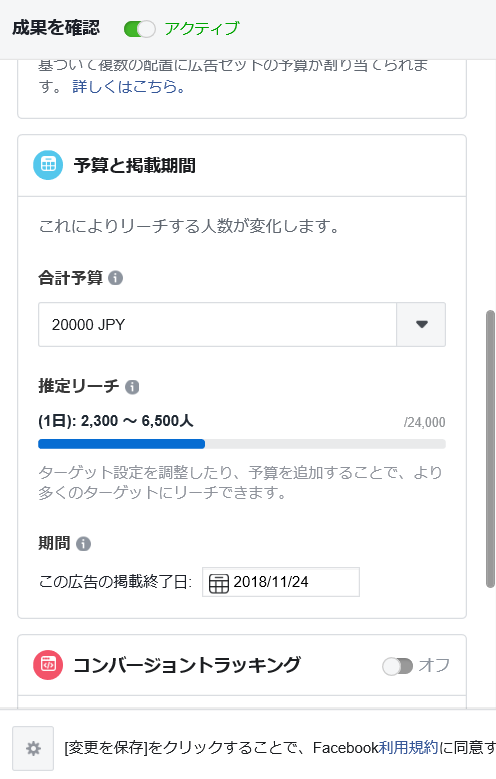Image resolution: width=496 pixels, height=779 pixels.
Task: Click the blue budget calculator icon
Action: coord(48,165)
